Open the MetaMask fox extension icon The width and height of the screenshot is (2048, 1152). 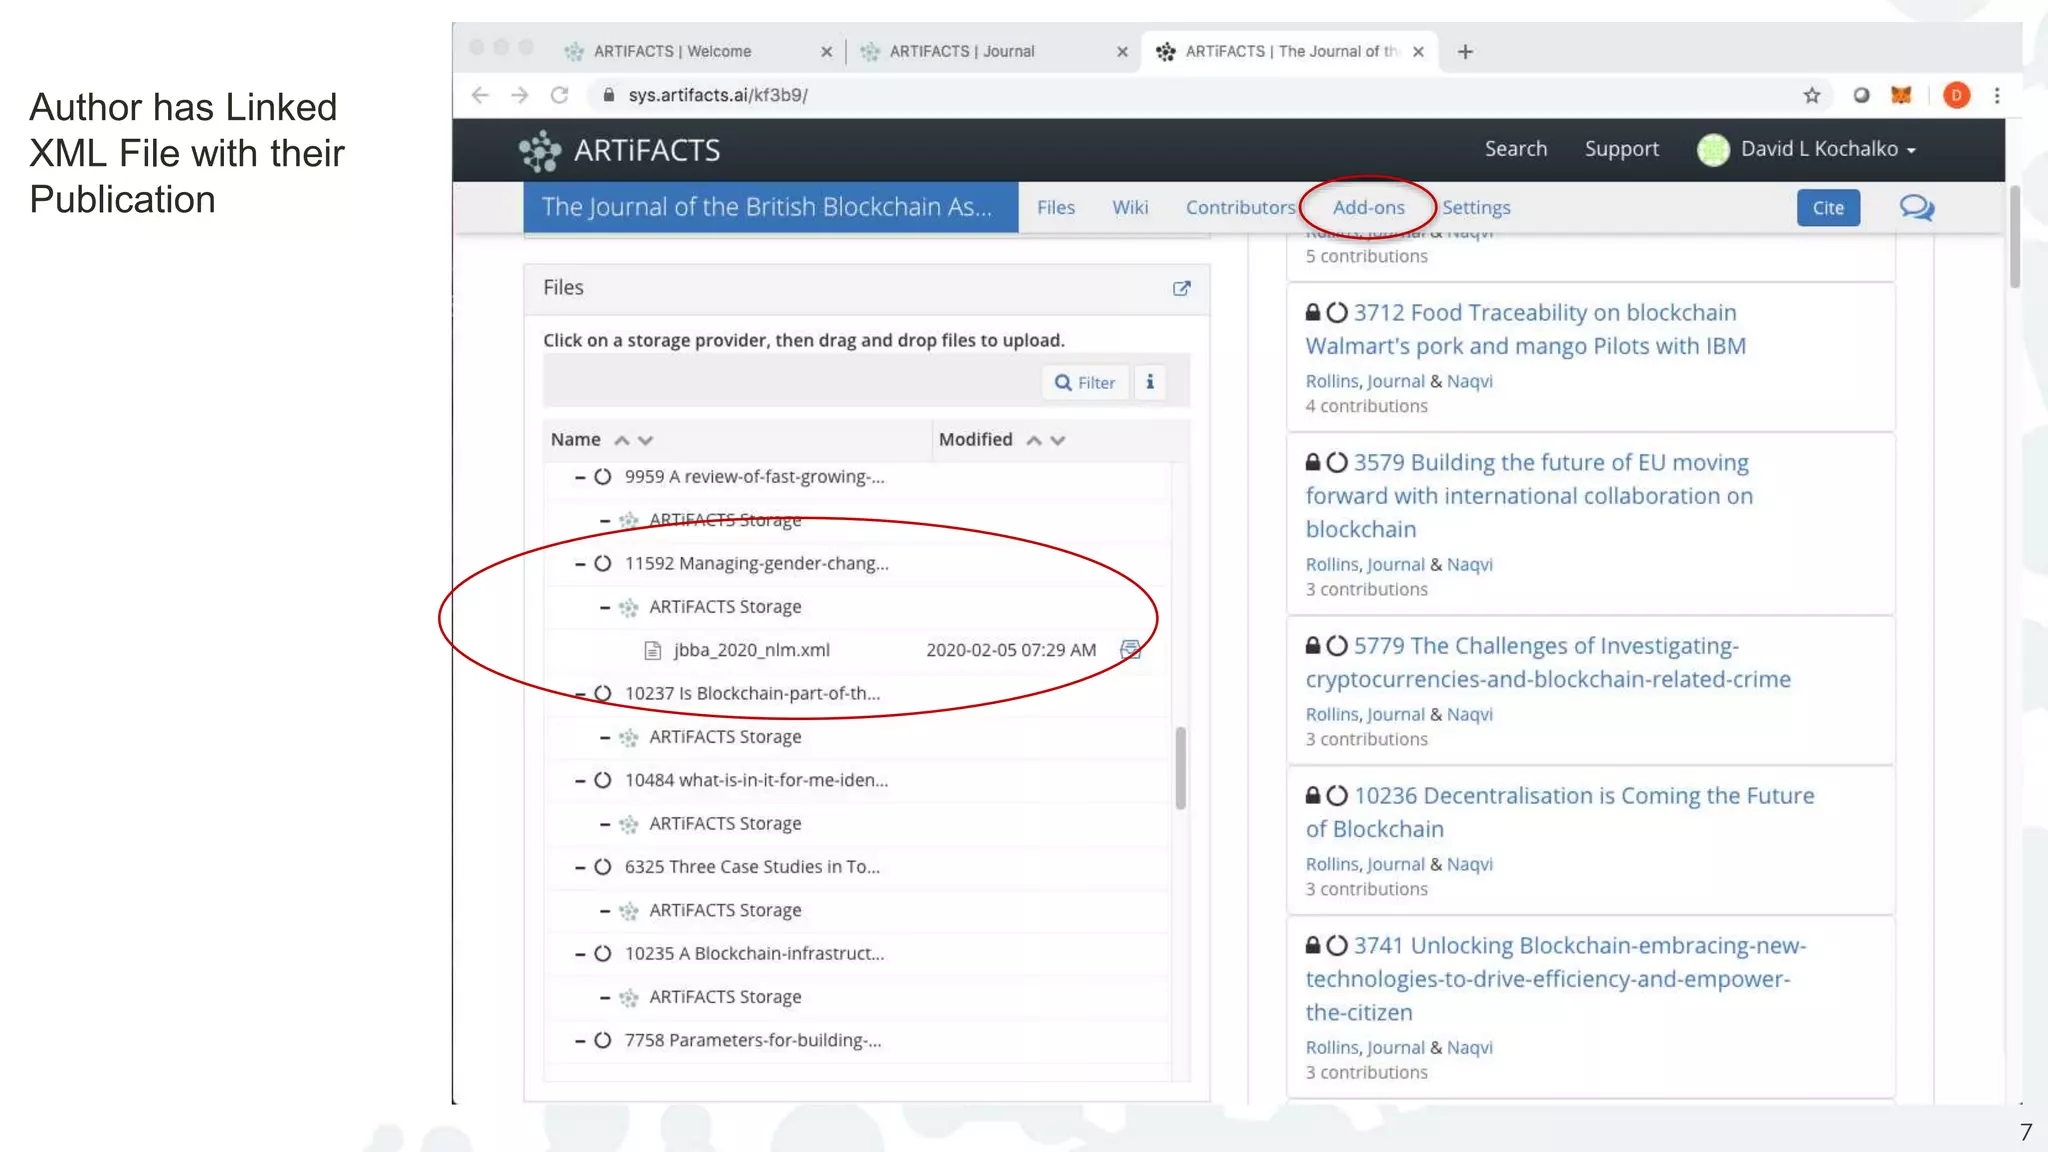(1901, 95)
